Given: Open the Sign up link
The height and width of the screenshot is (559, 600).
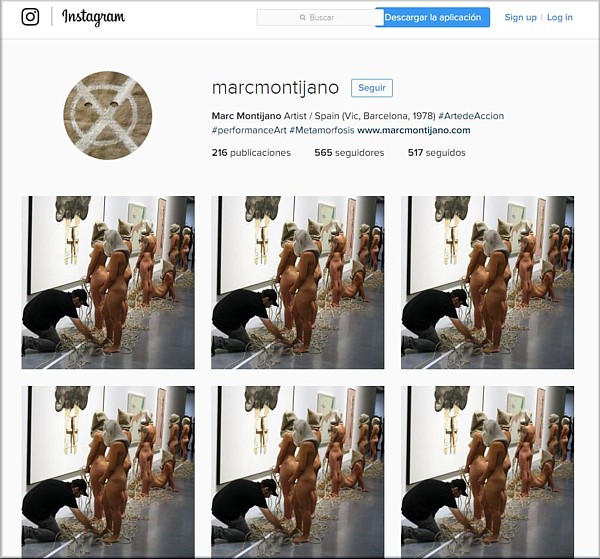Looking at the screenshot, I should coord(520,17).
